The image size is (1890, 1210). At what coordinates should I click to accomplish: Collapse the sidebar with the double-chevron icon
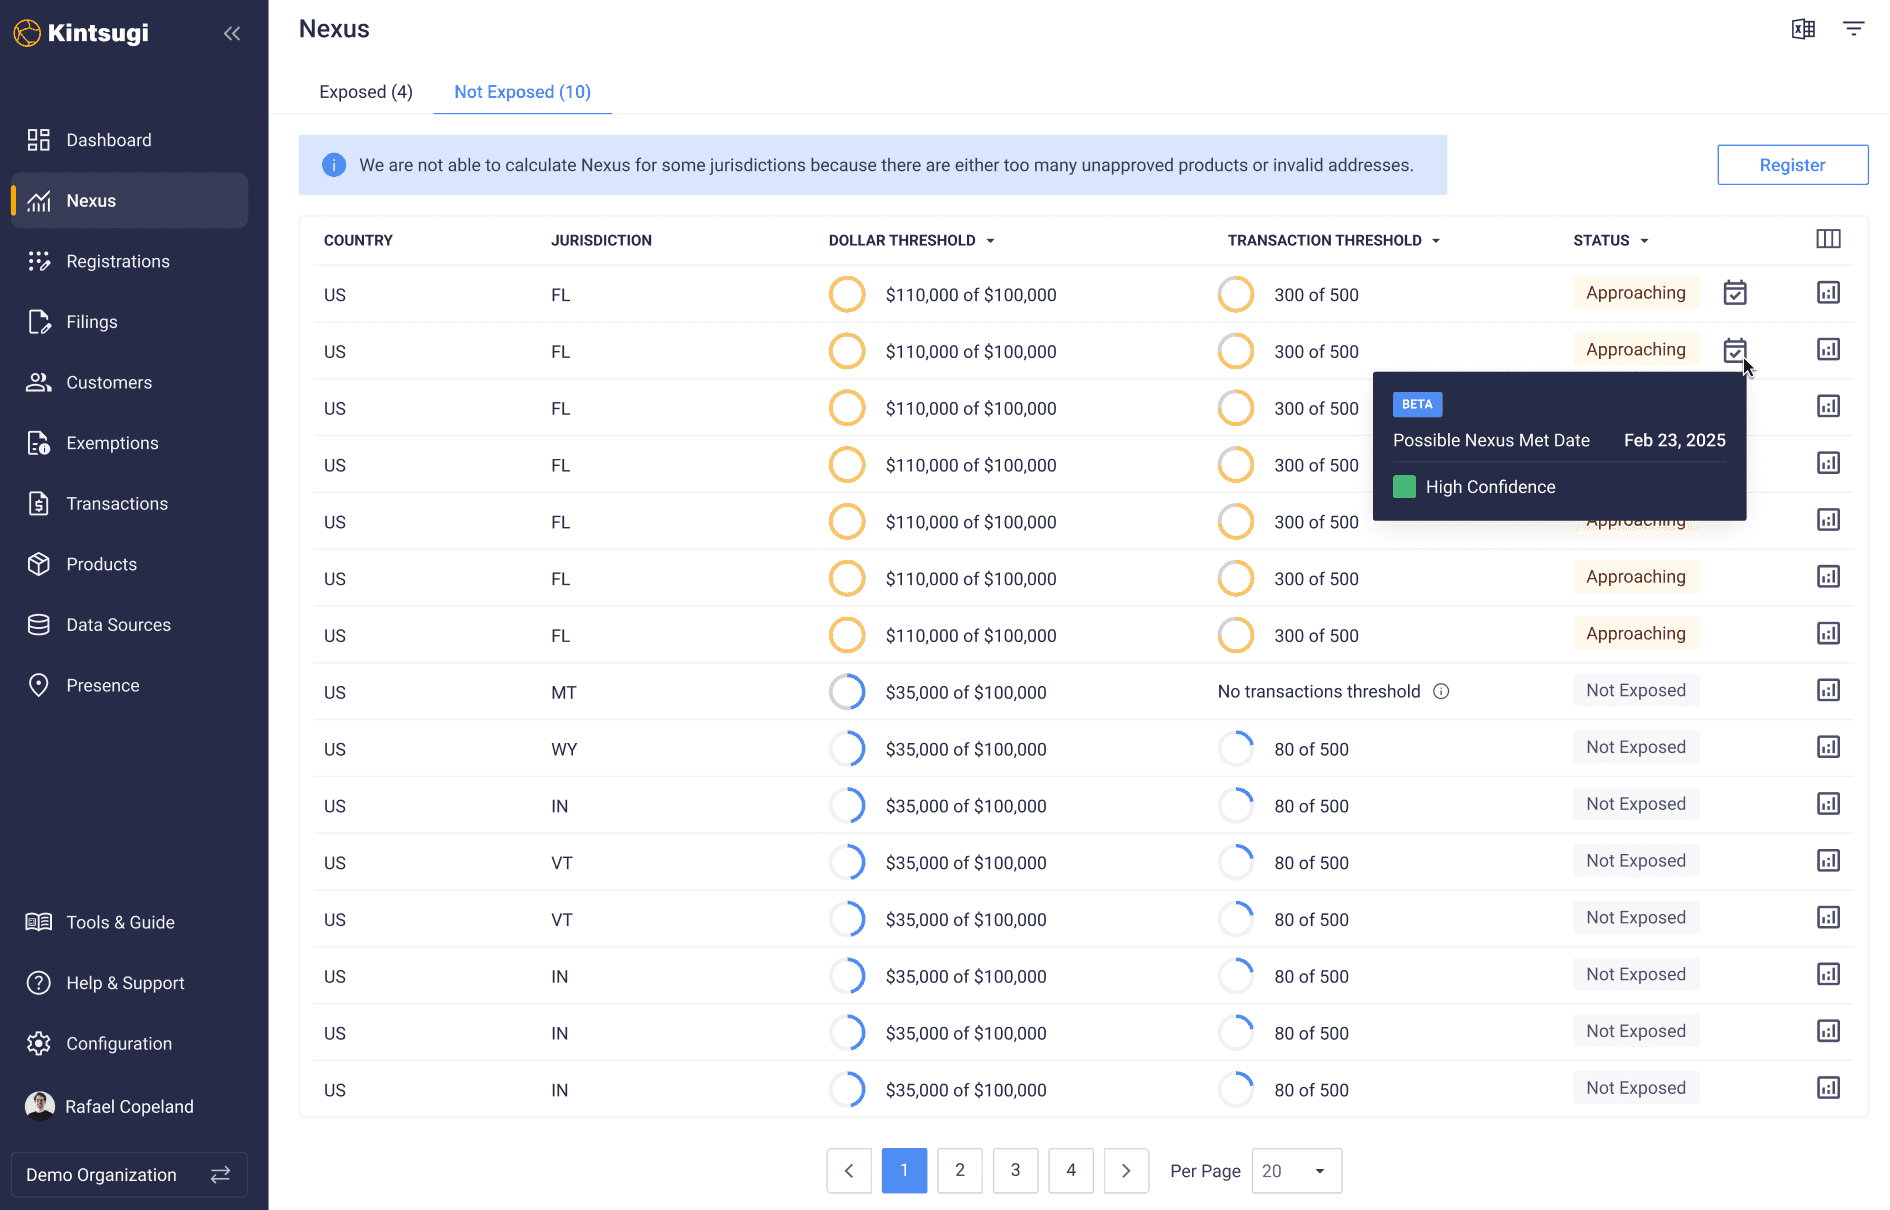pos(232,33)
